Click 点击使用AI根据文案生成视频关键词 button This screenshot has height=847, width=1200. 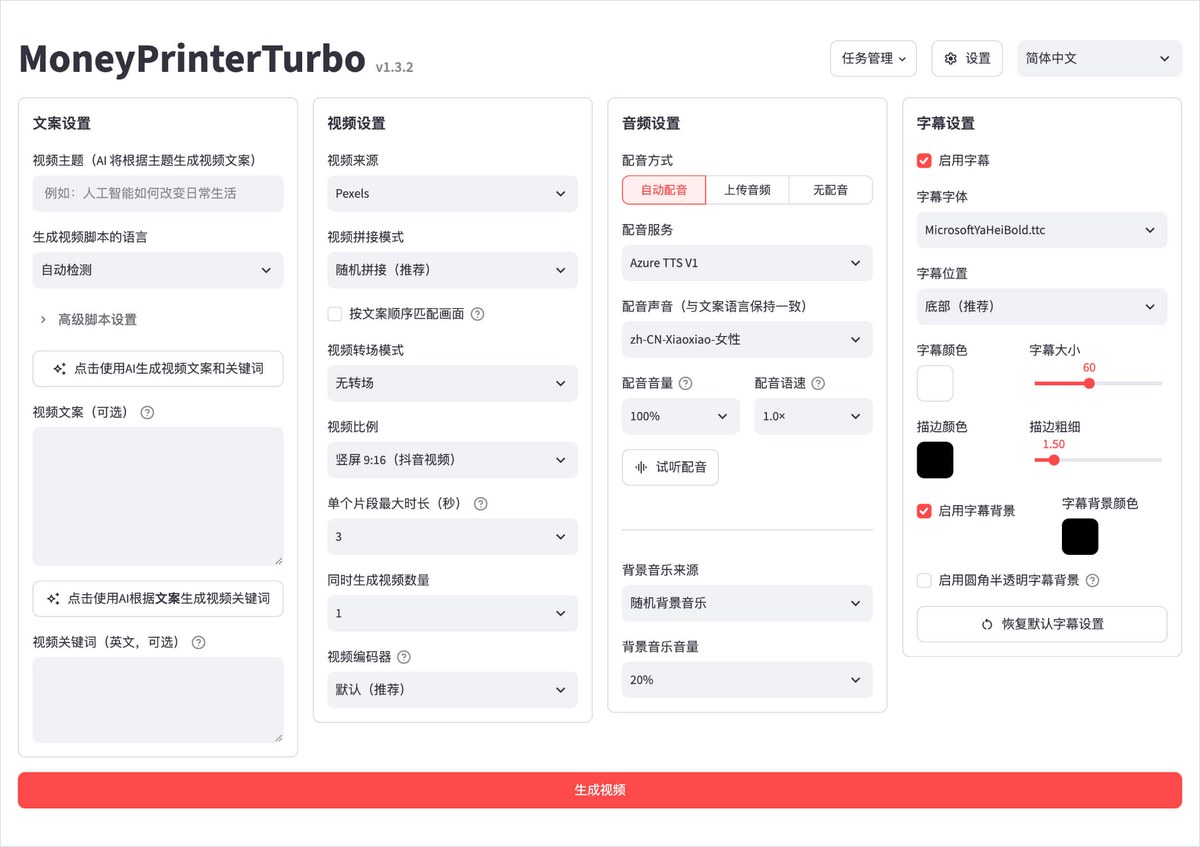pos(158,598)
